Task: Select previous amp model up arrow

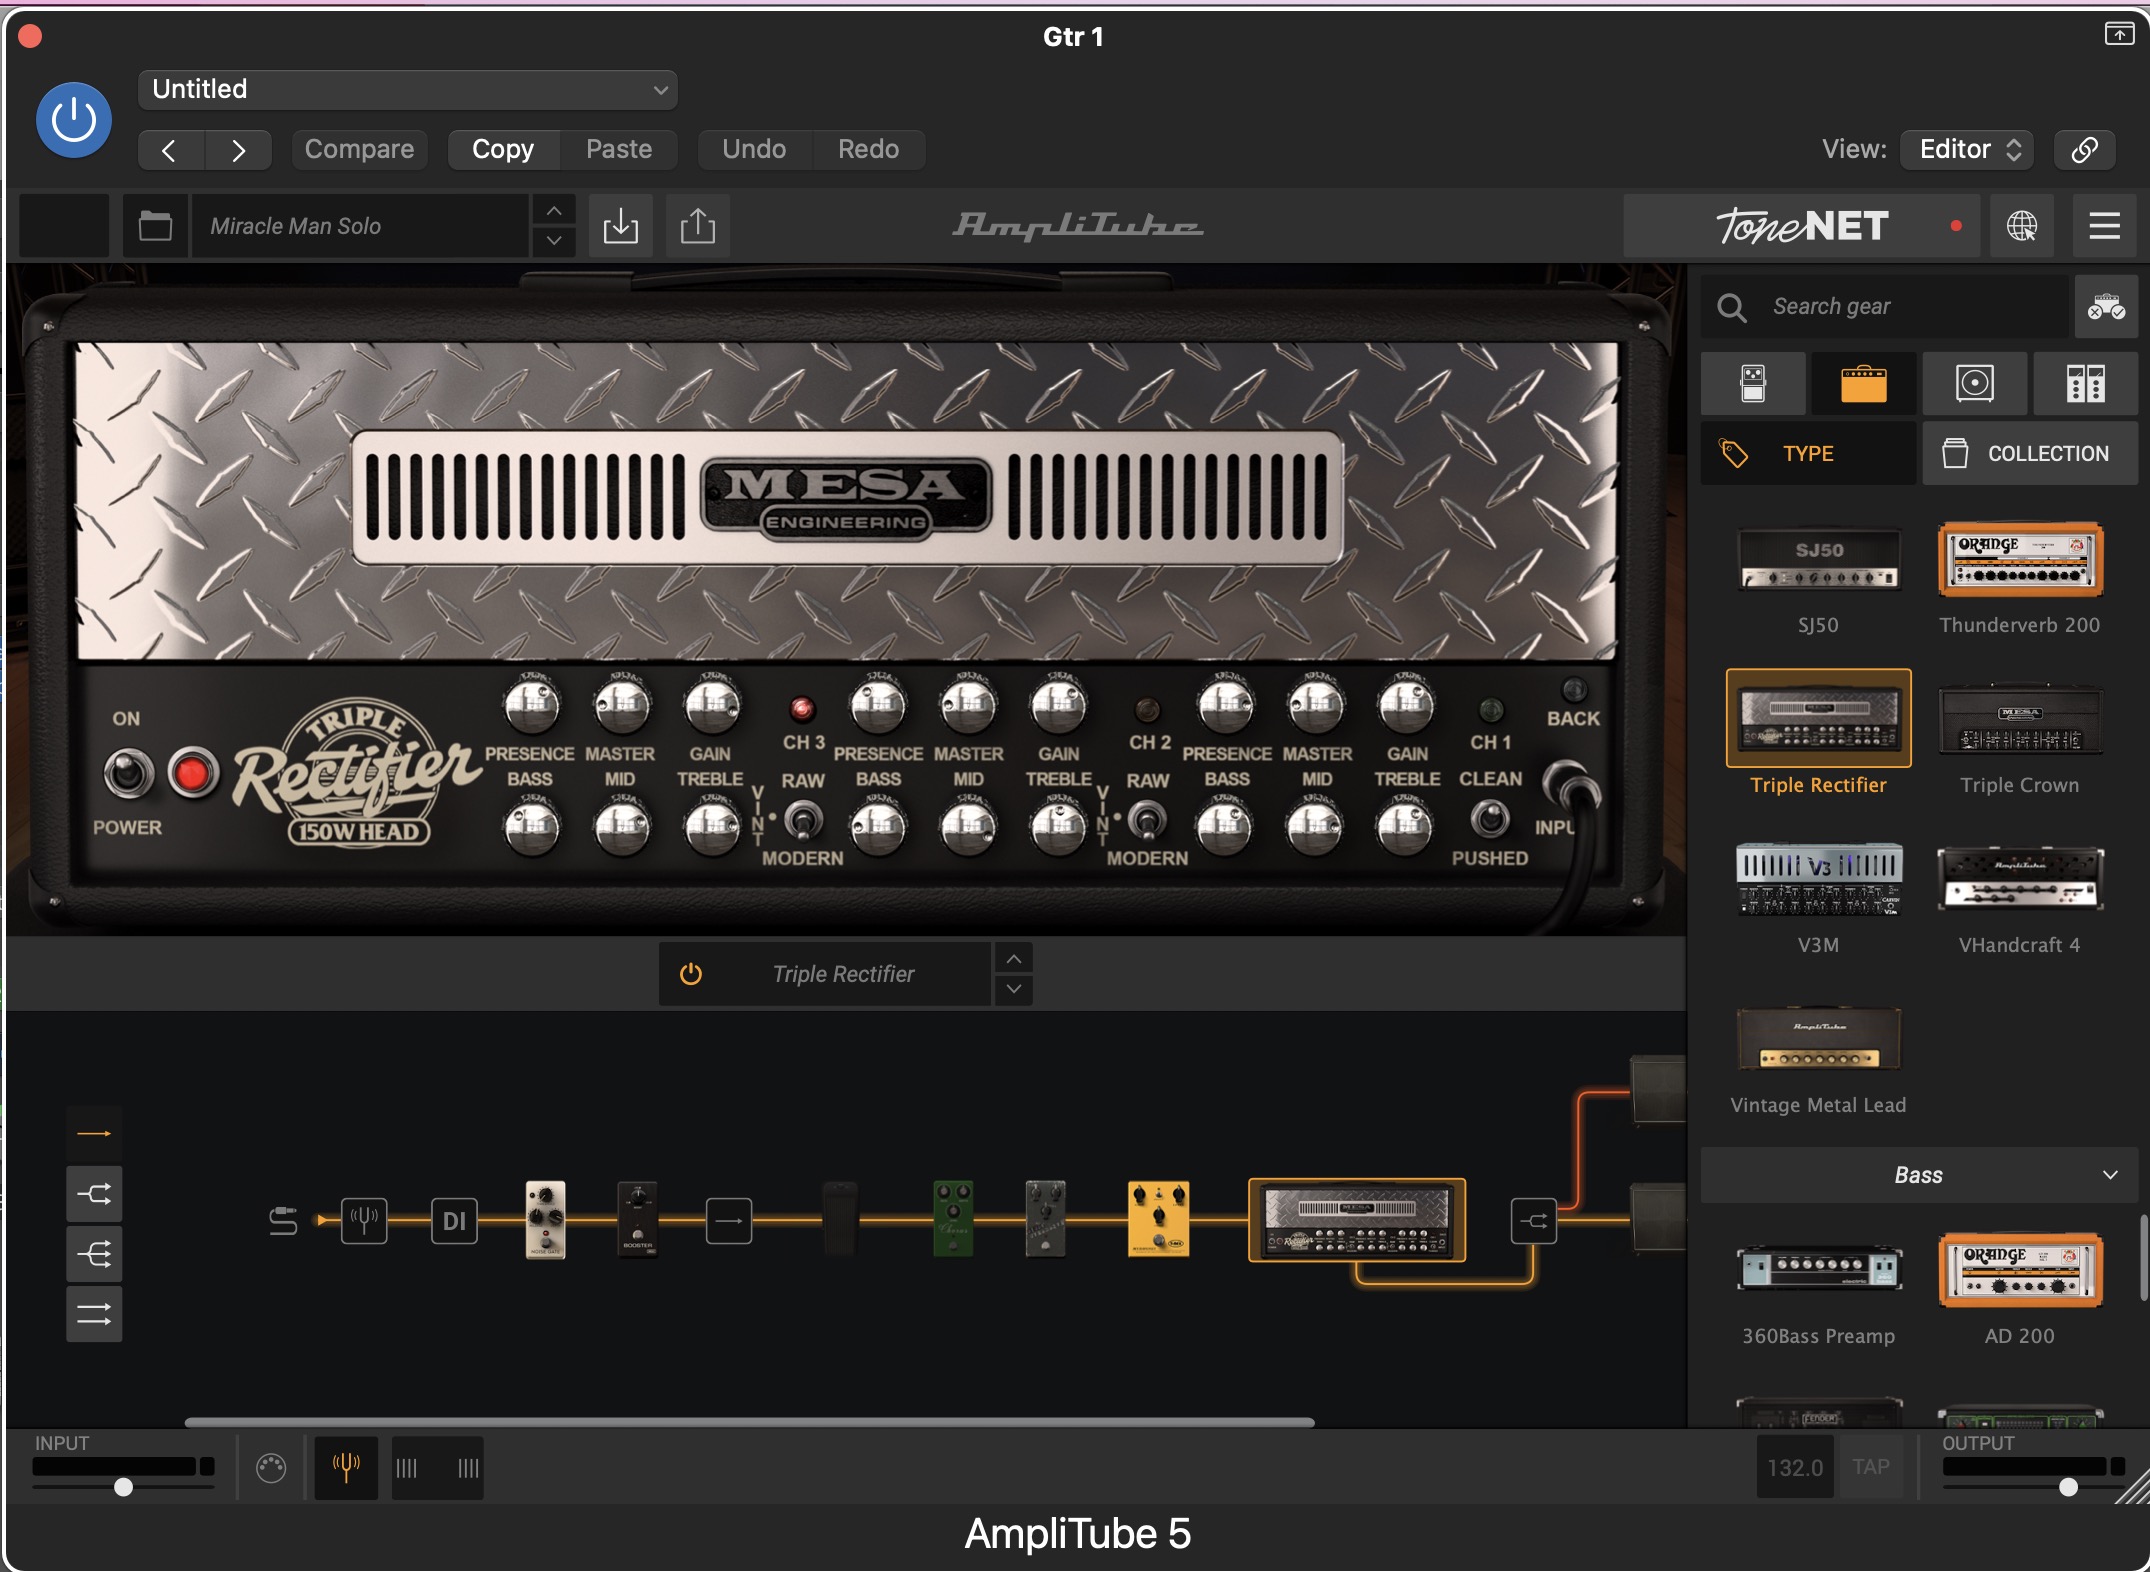Action: tap(1014, 959)
